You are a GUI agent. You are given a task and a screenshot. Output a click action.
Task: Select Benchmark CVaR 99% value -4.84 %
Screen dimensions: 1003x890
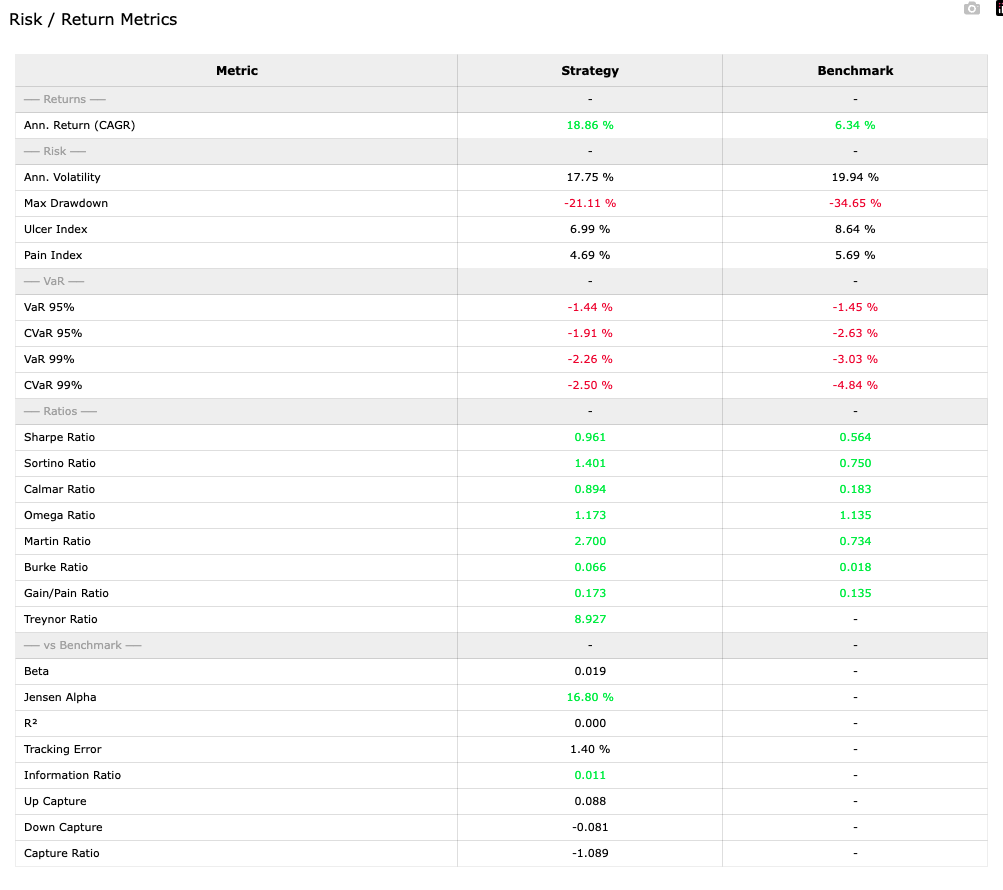[x=855, y=385]
